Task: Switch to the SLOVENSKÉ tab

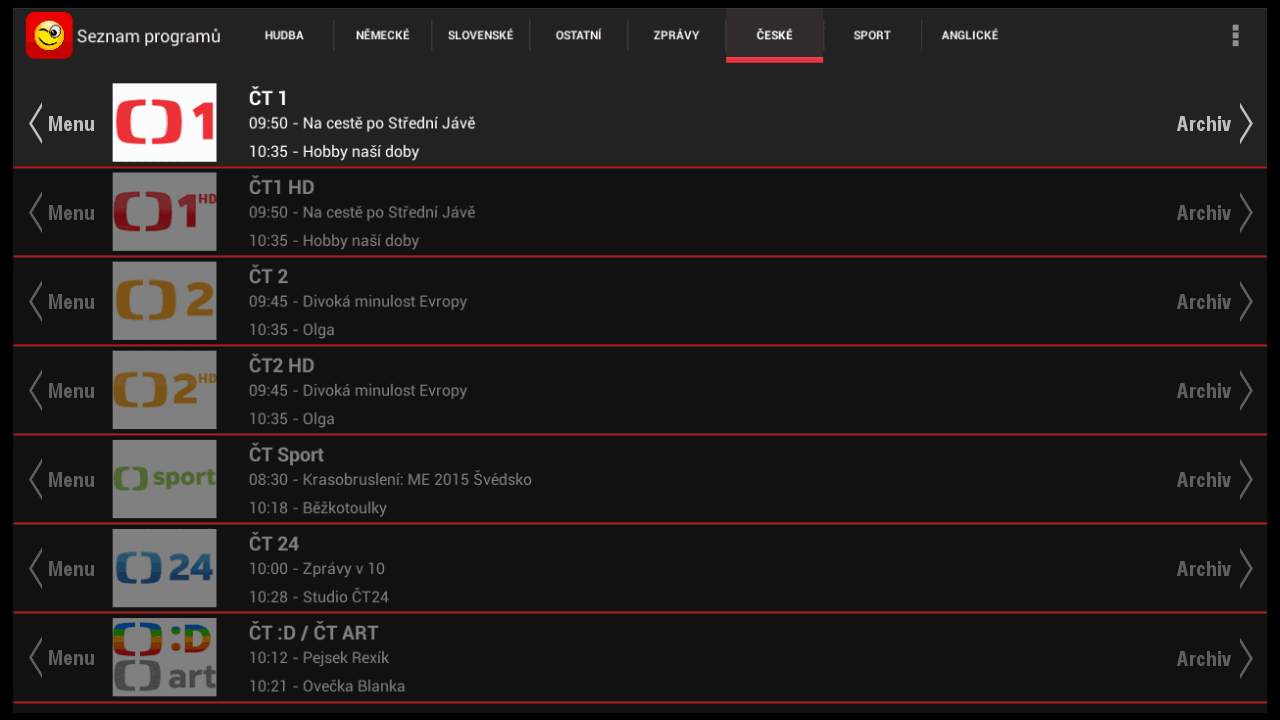Action: (480, 36)
